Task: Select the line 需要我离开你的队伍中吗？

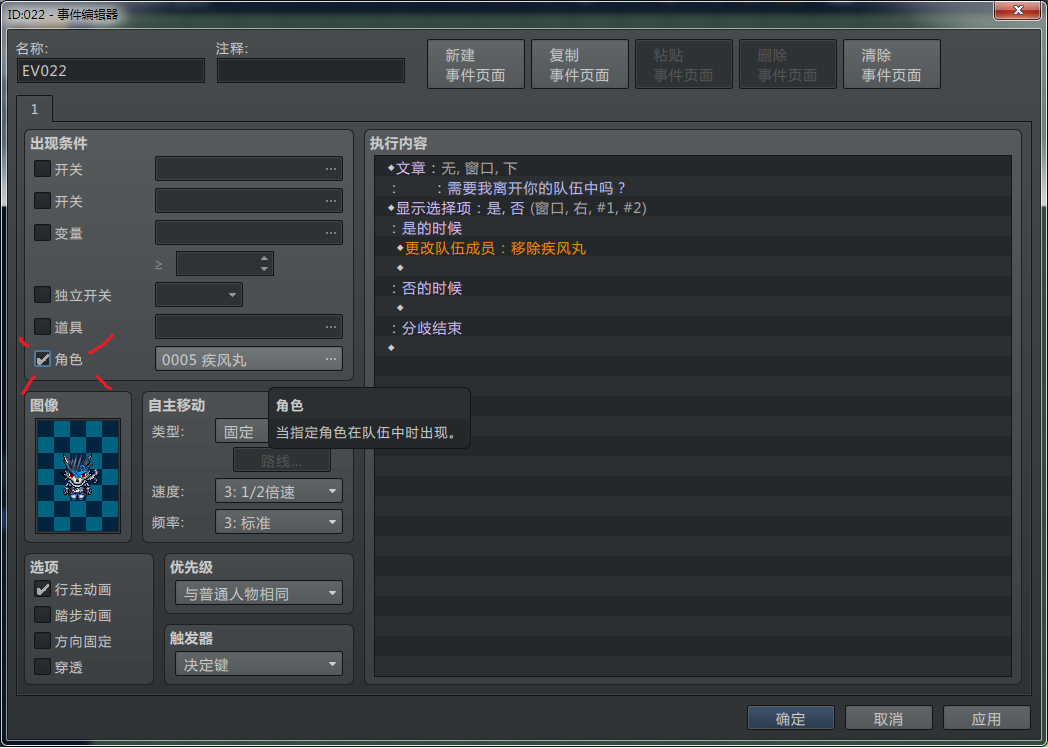Action: (693, 188)
